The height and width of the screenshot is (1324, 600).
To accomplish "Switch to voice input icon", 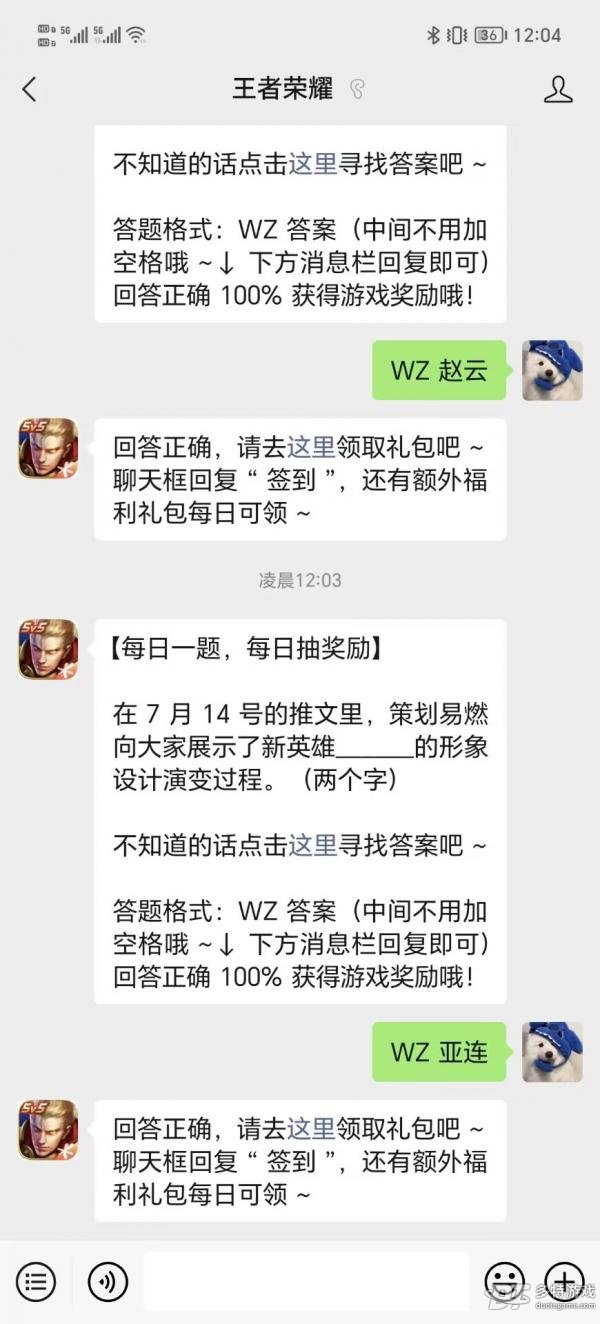I will coord(108,1280).
